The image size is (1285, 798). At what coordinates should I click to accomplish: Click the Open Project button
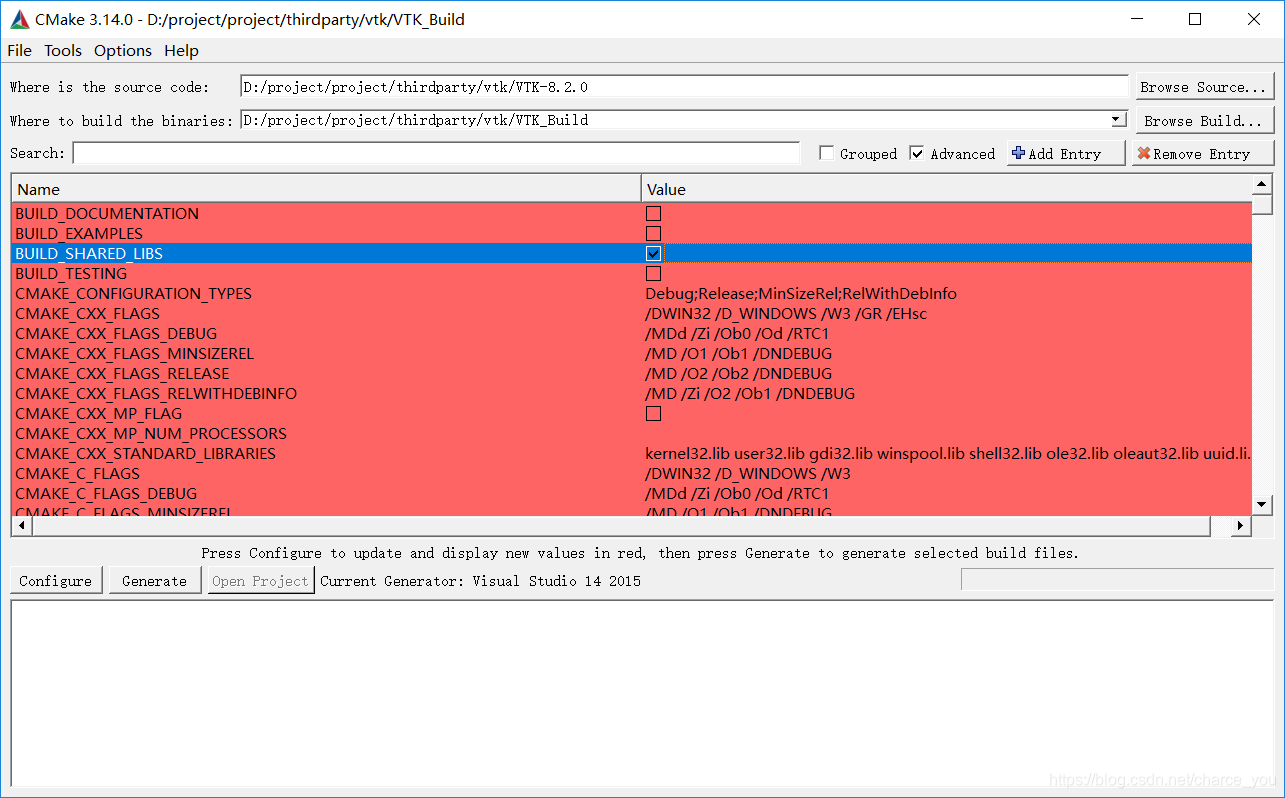(260, 581)
